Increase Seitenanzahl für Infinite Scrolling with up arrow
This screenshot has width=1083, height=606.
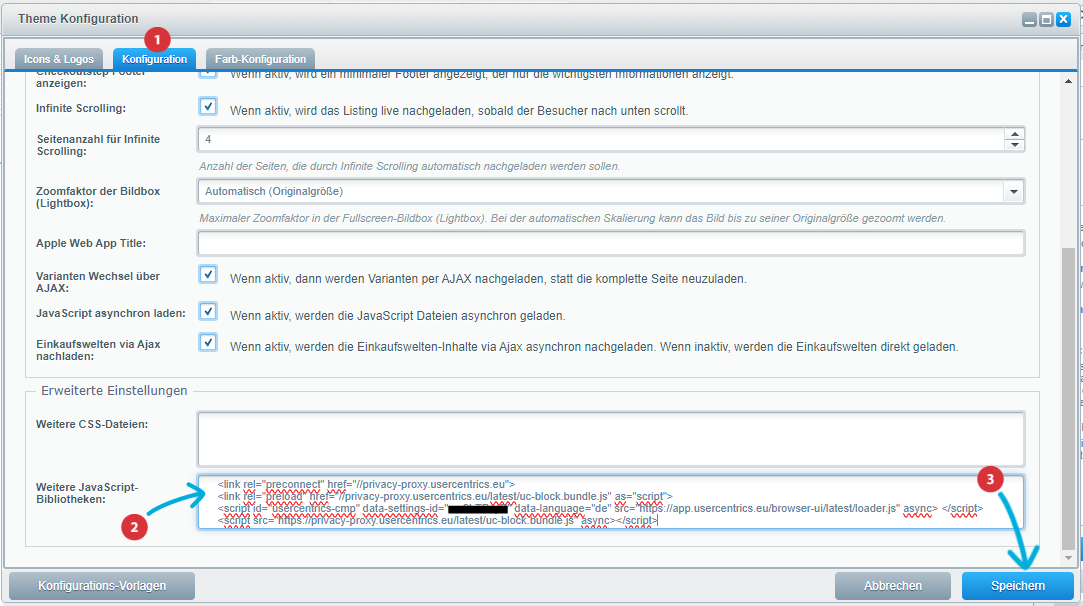point(1015,134)
